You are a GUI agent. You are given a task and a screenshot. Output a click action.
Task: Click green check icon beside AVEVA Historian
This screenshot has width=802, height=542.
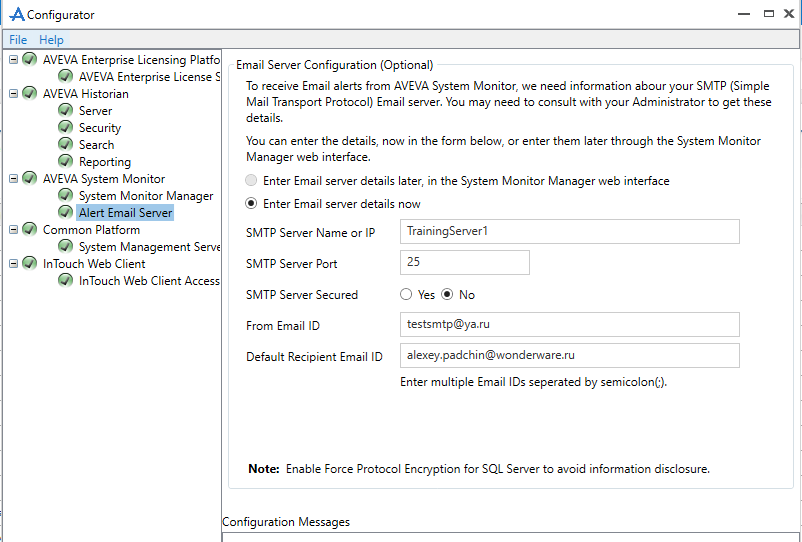30,93
